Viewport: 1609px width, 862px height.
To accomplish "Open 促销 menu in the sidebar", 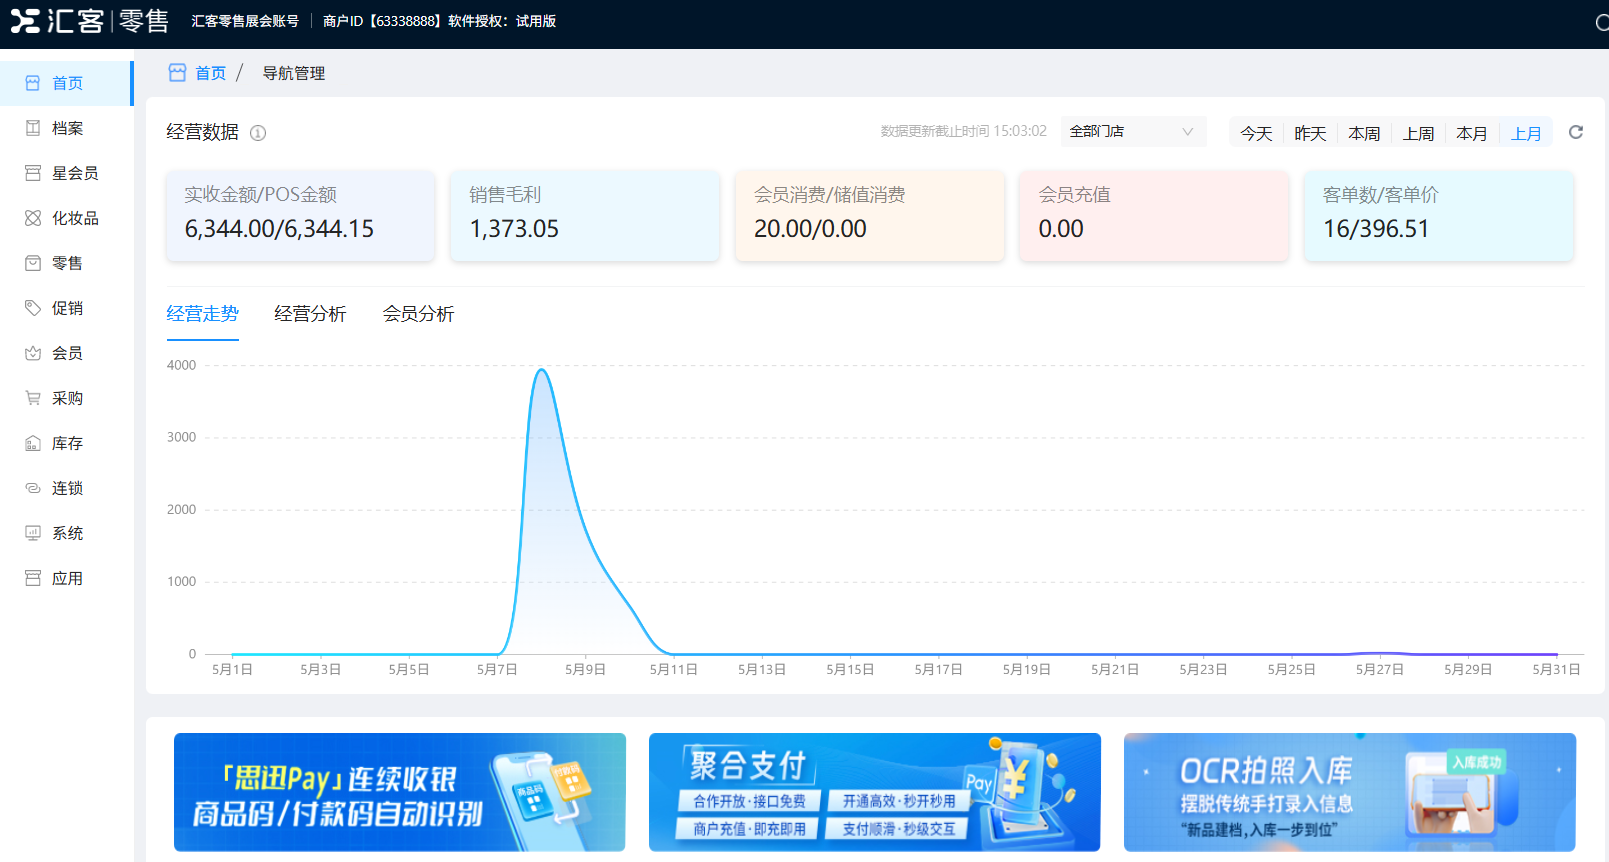I will pos(66,308).
